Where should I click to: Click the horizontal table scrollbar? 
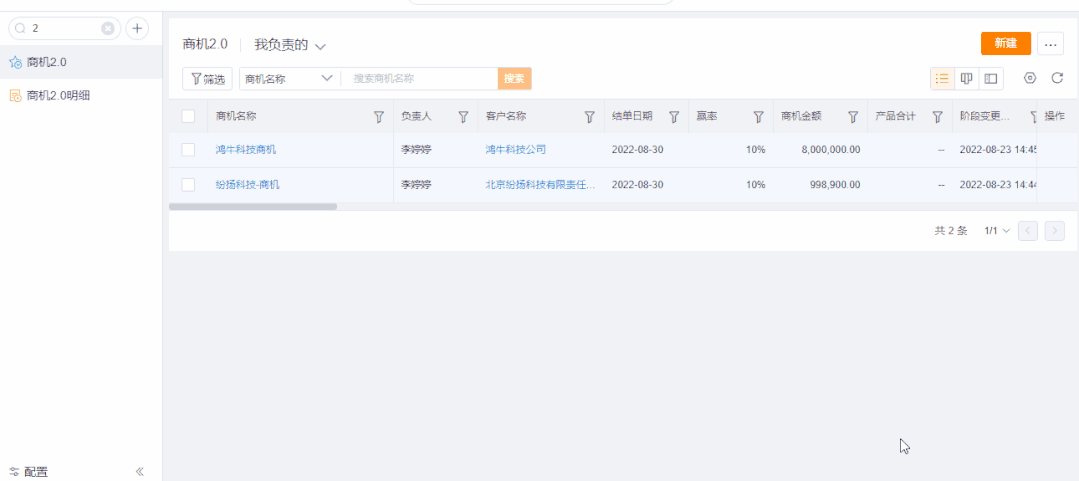click(x=253, y=206)
